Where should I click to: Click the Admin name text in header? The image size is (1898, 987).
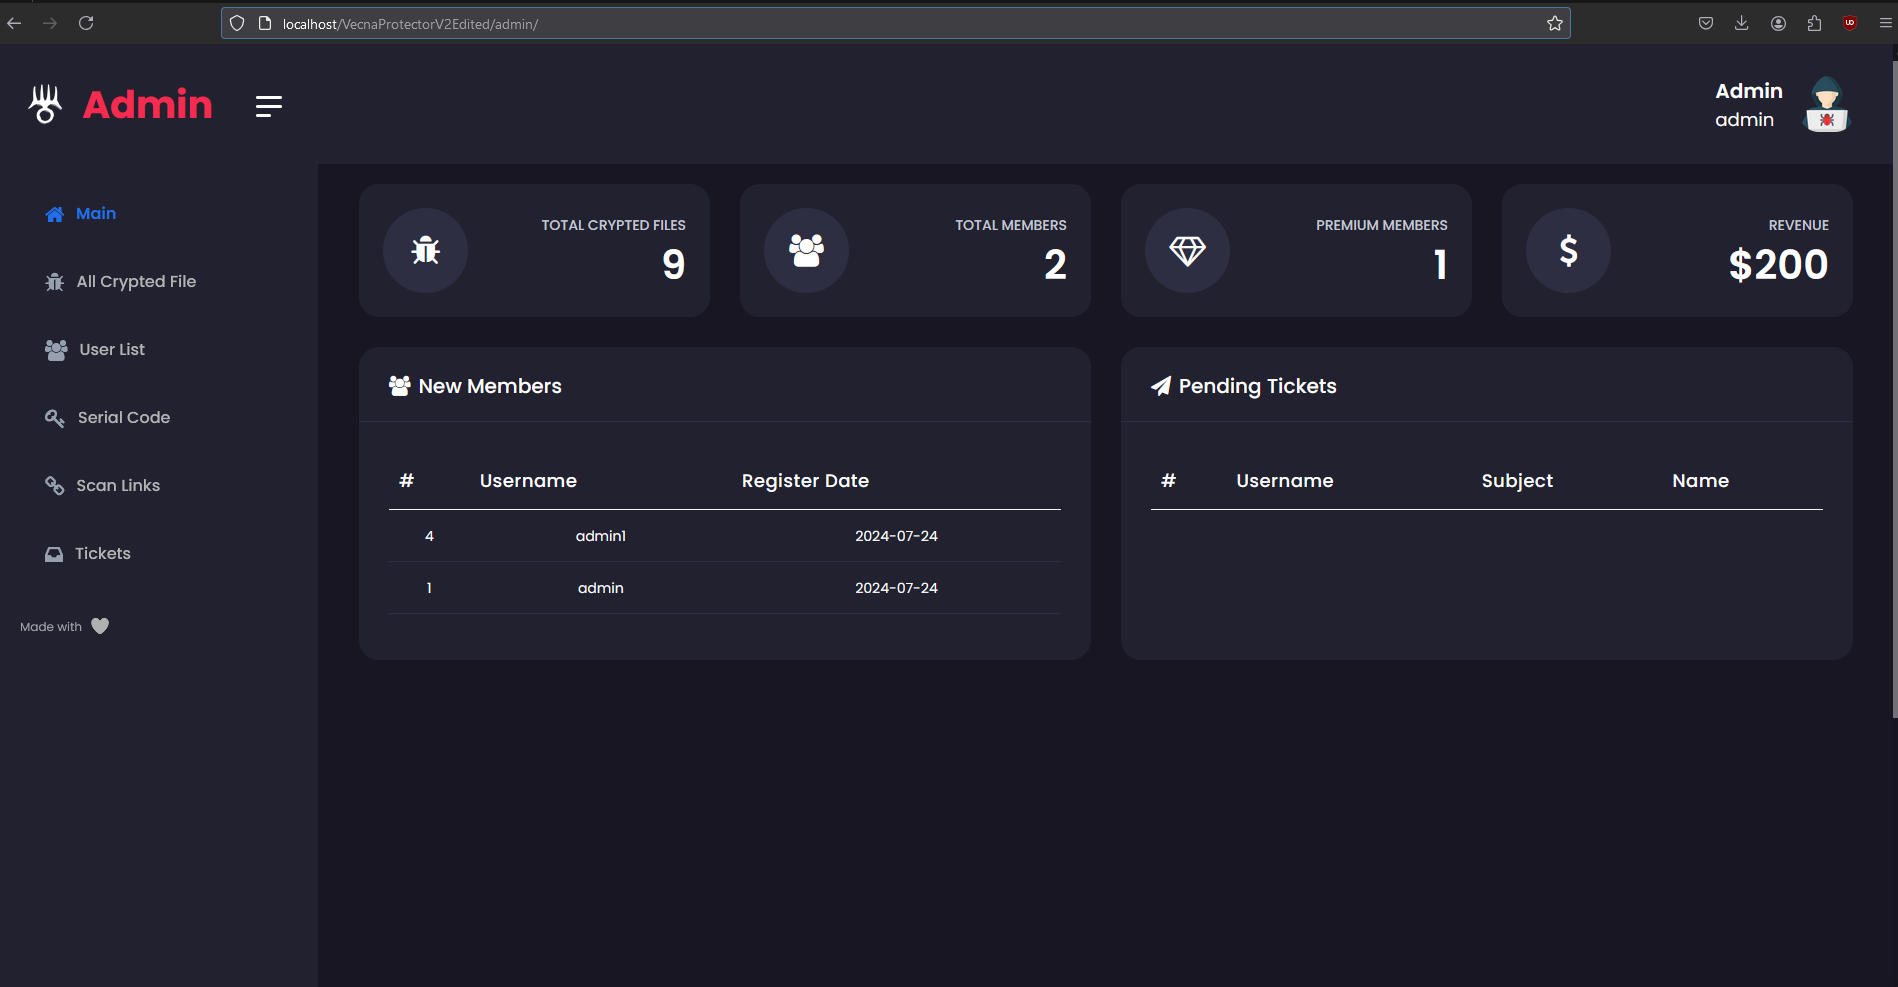click(x=1749, y=91)
